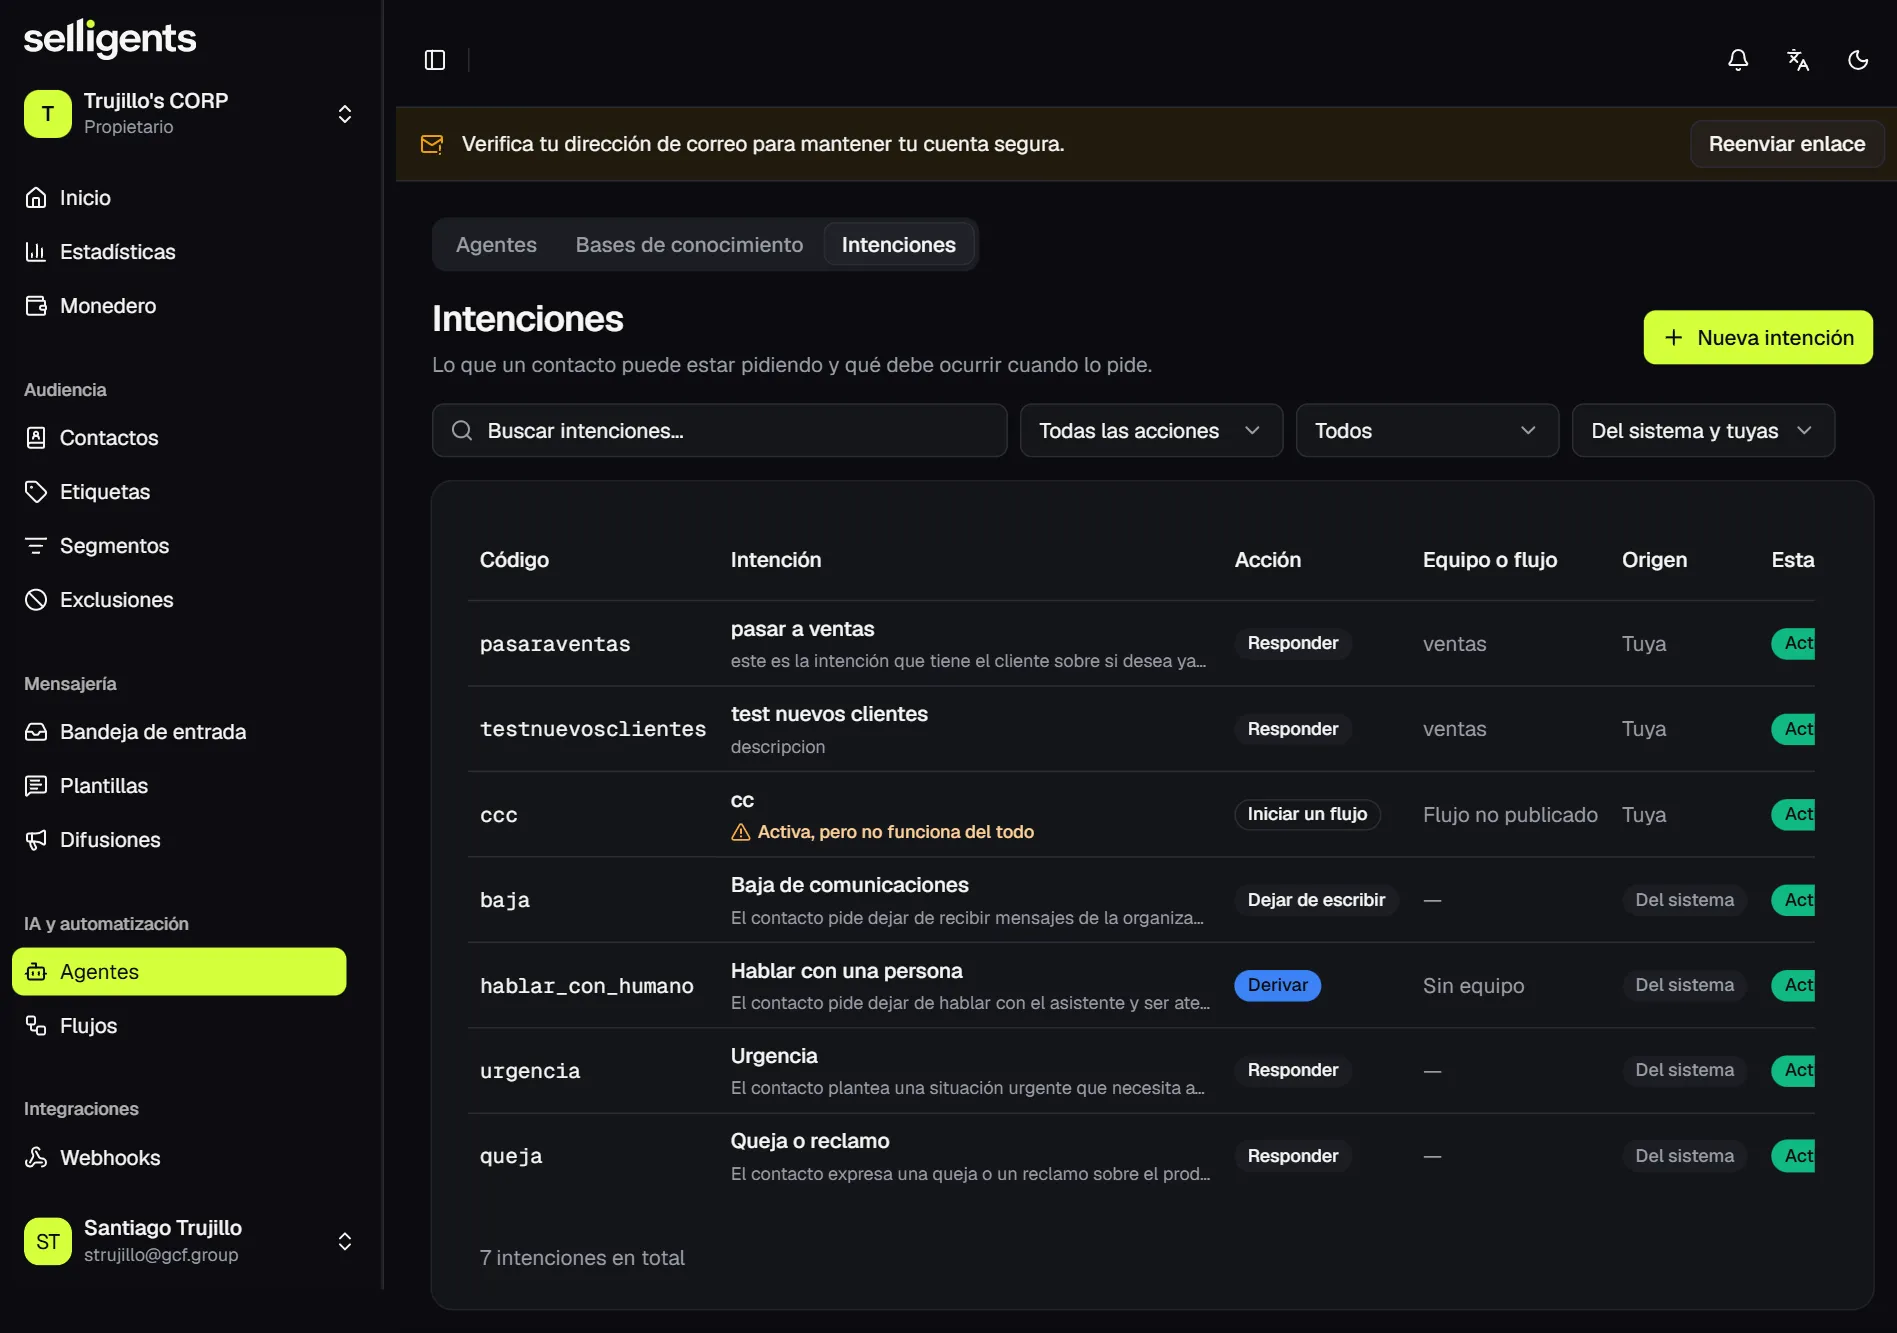
Task: Open the testnuevosclientes code cell
Action: [x=593, y=729]
